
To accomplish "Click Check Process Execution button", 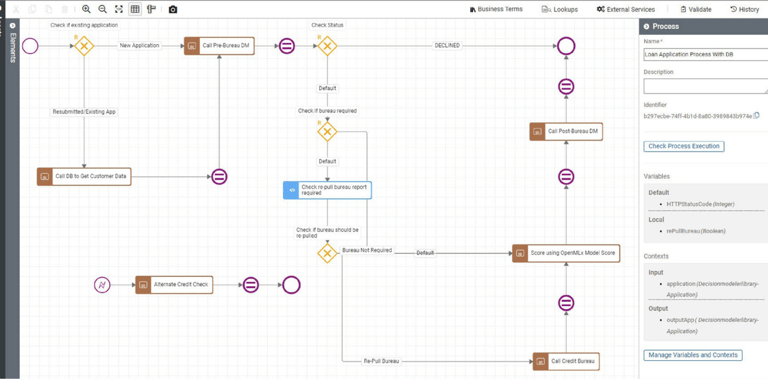I will (x=684, y=146).
